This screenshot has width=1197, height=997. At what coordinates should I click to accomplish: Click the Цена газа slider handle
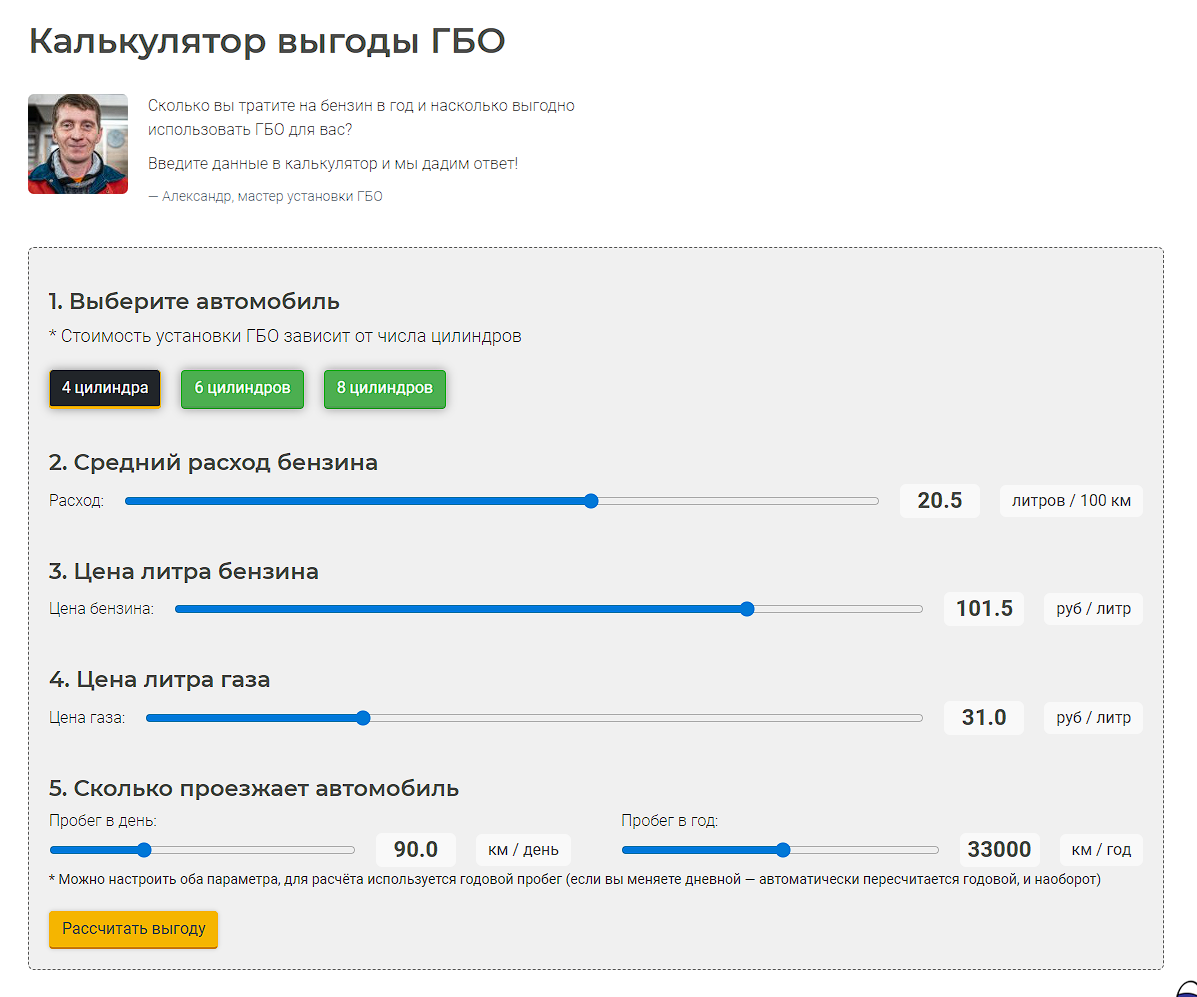[x=363, y=718]
